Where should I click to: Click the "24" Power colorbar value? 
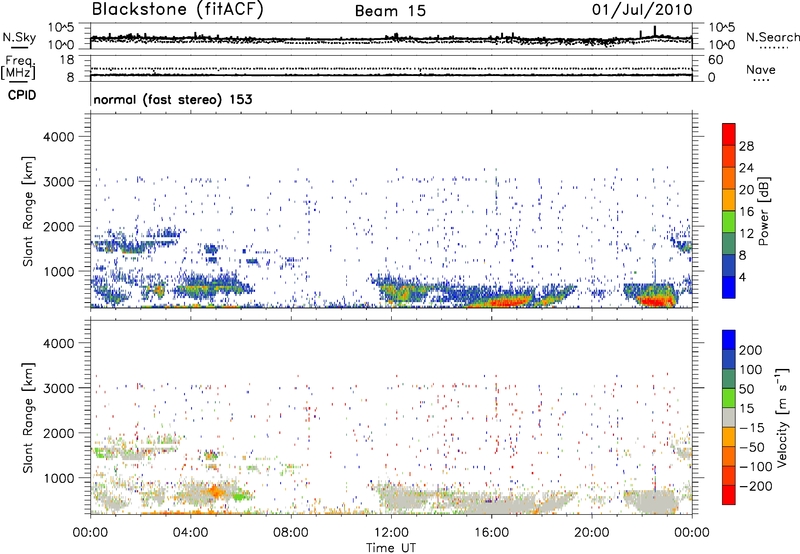[x=746, y=168]
